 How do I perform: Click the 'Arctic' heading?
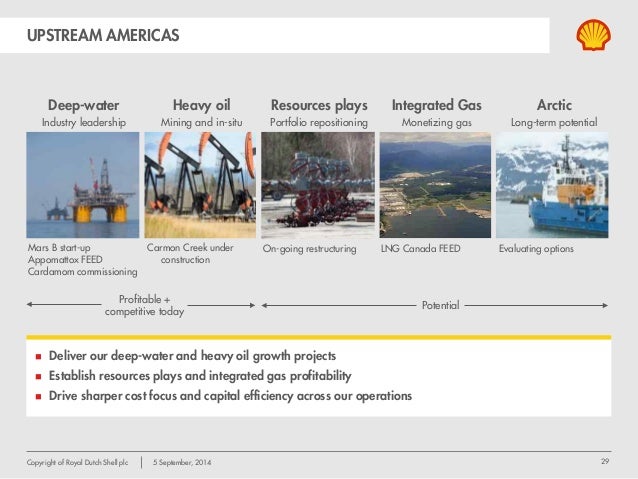point(554,105)
